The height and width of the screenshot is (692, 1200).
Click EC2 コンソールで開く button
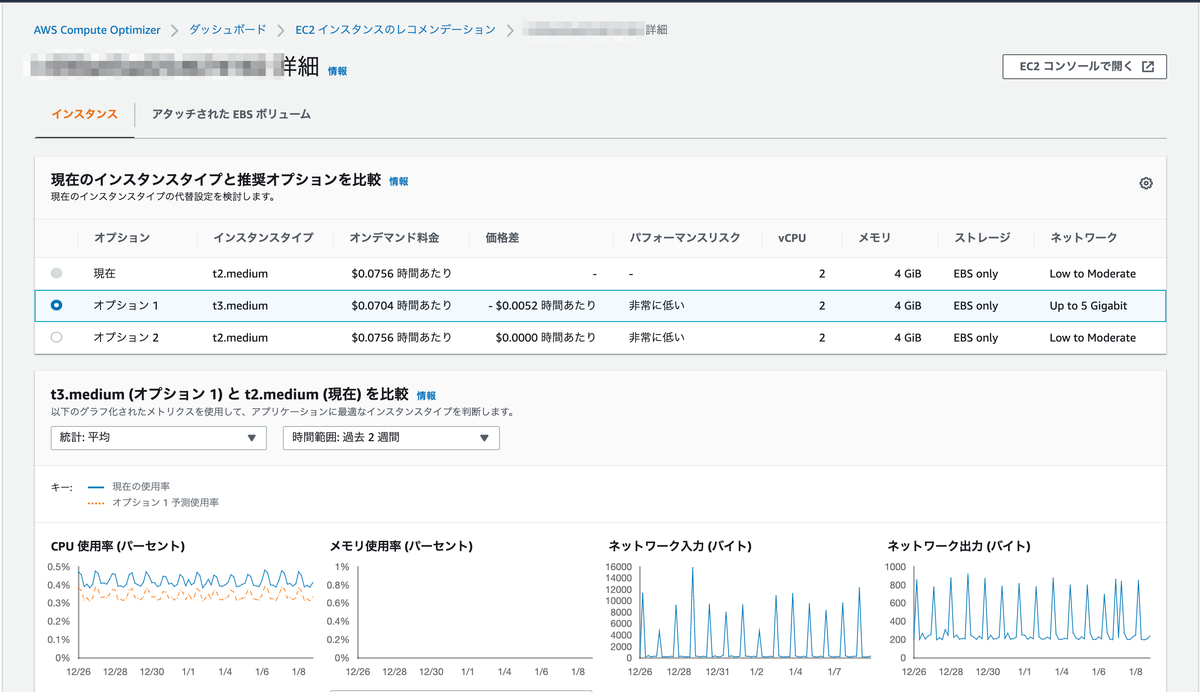pos(1085,67)
